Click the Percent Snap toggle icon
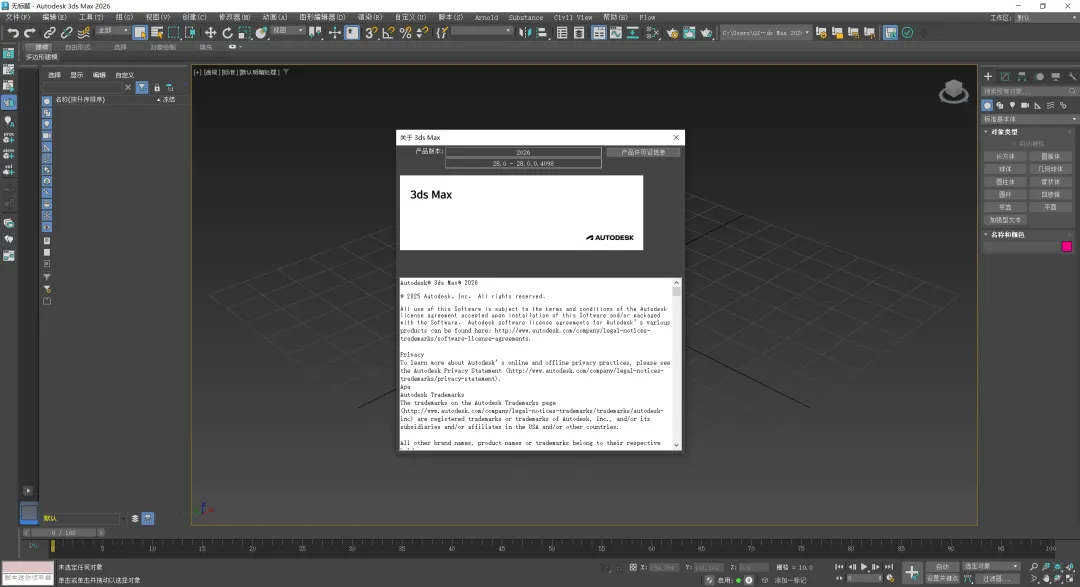1080x587 pixels. (405, 32)
